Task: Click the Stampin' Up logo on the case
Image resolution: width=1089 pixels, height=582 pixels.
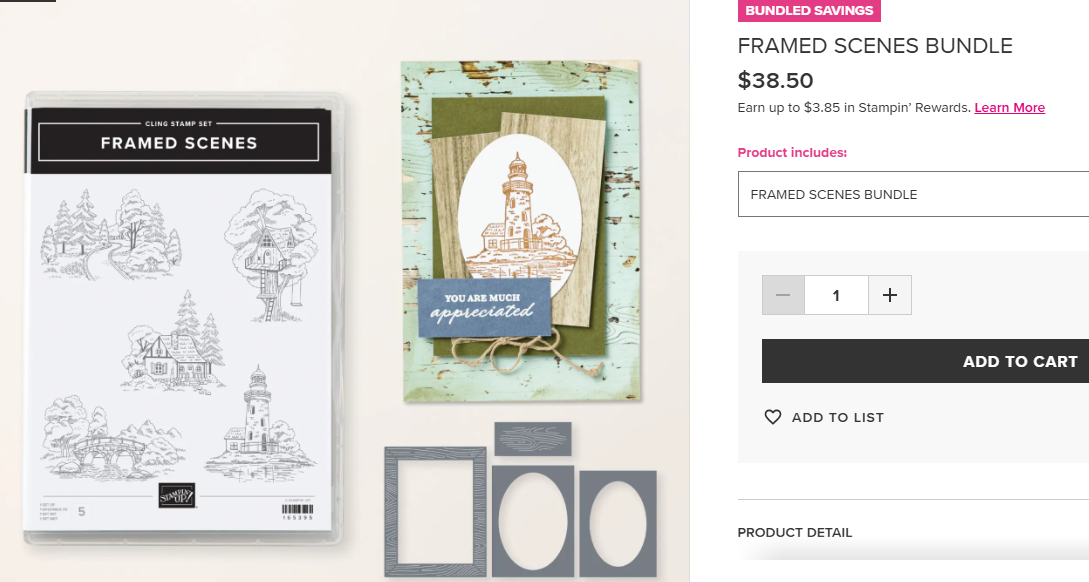Action: click(176, 495)
